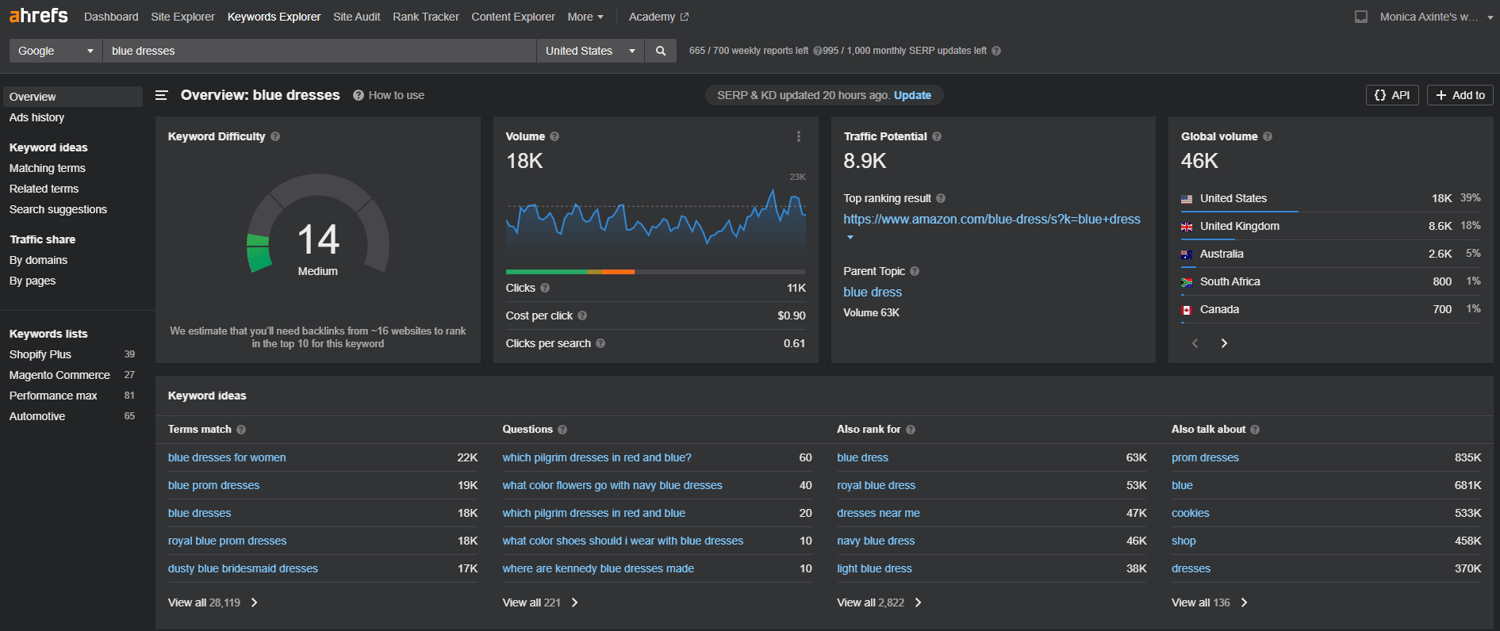Click the Clicks per search info icon
1500x631 pixels.
[x=600, y=343]
